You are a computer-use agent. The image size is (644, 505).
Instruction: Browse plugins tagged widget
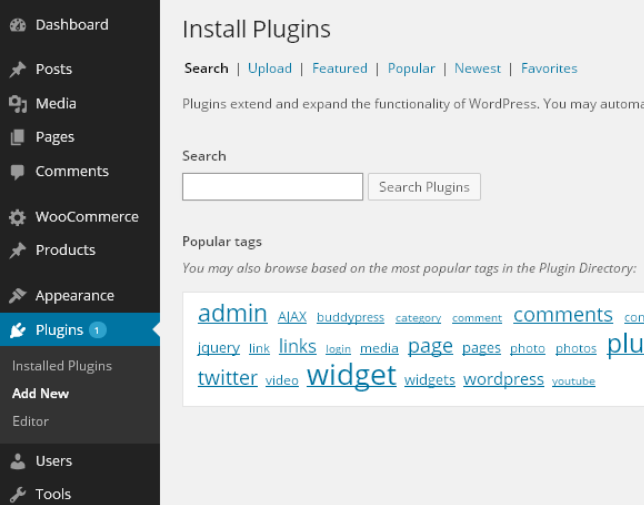pos(351,376)
